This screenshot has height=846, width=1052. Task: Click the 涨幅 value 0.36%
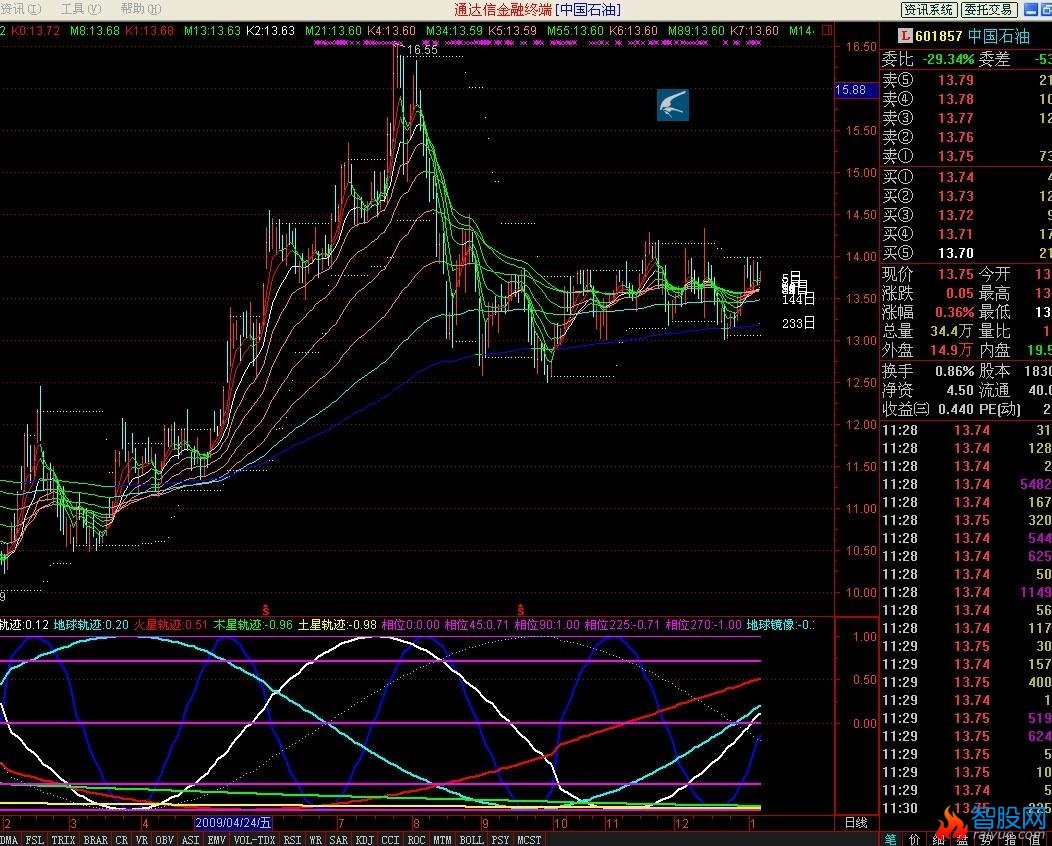coord(954,312)
